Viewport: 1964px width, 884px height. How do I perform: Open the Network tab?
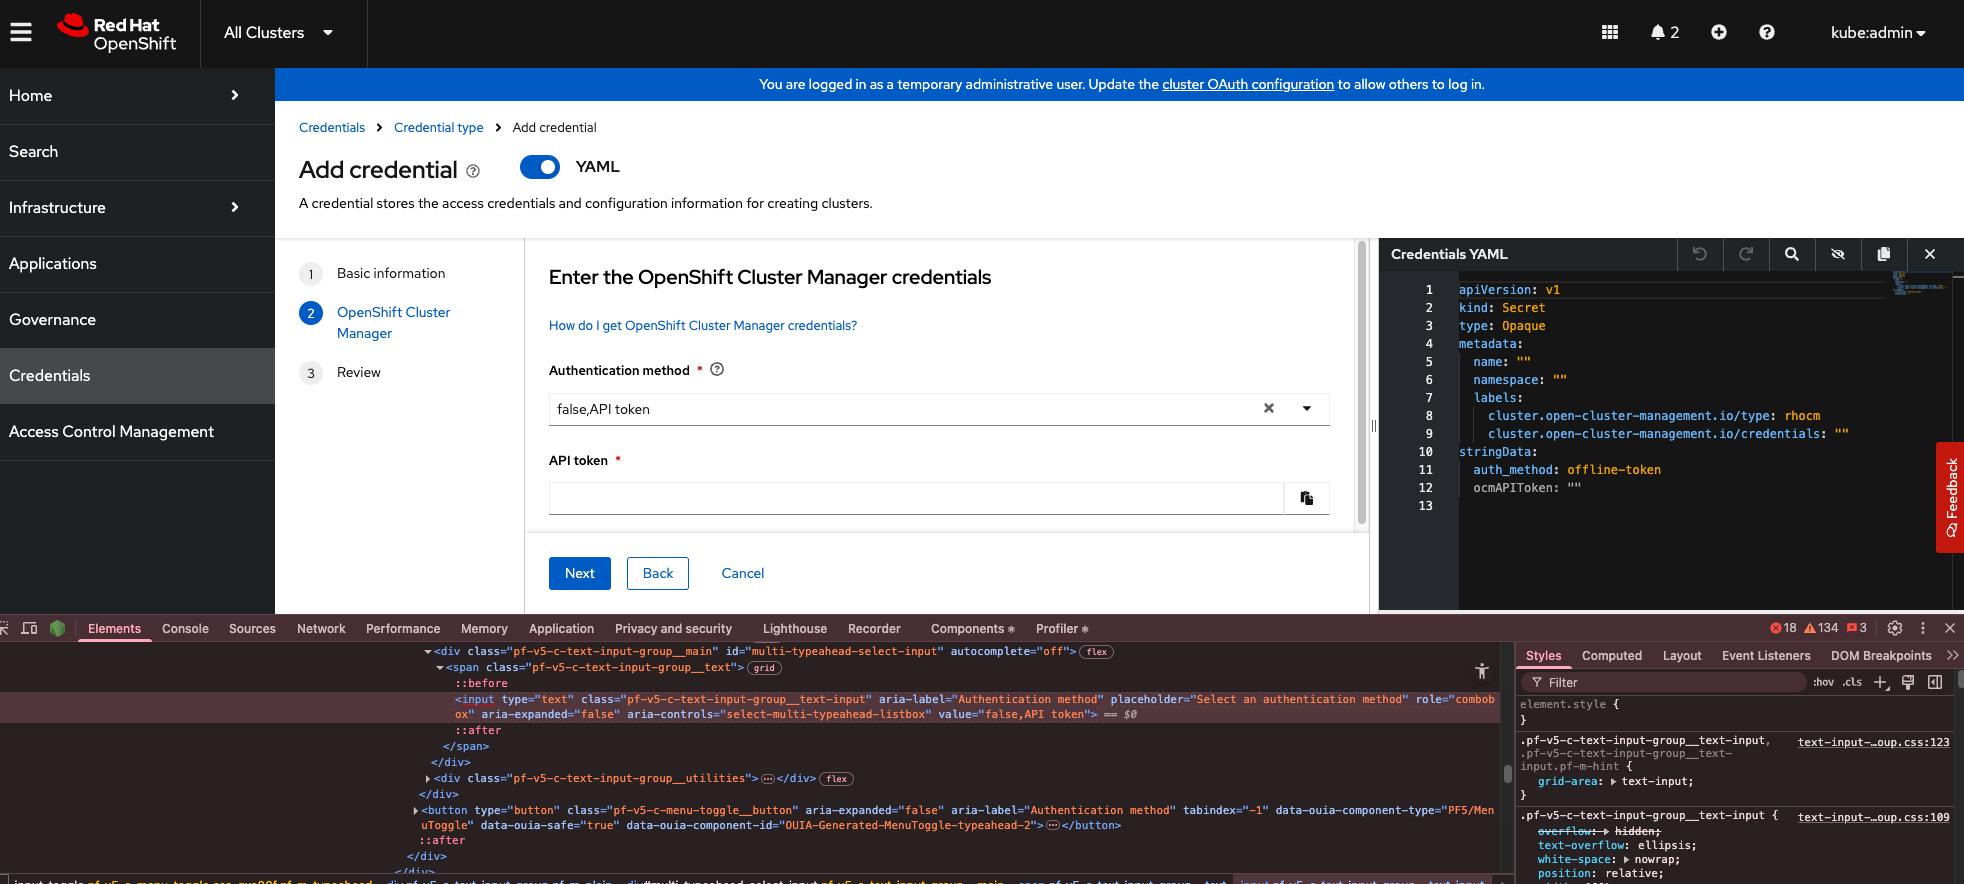pyautogui.click(x=321, y=629)
